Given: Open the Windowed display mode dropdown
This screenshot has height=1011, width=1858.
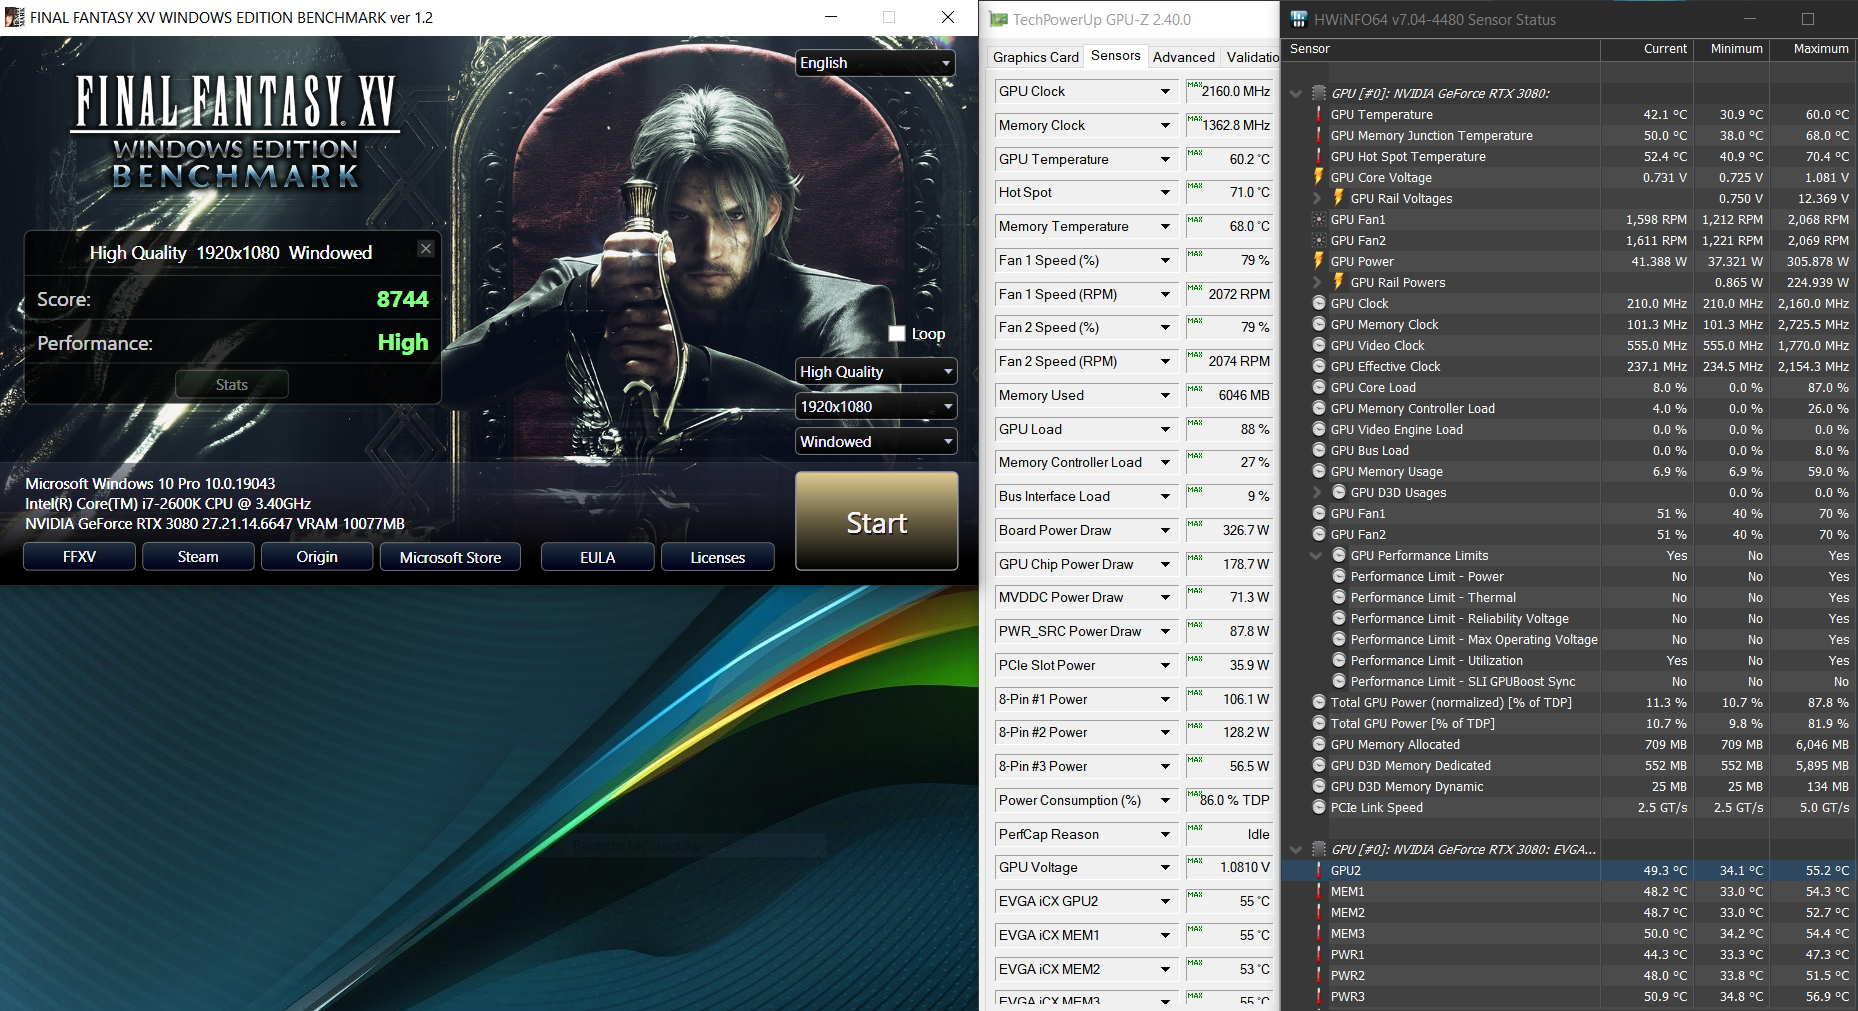Looking at the screenshot, I should click(x=875, y=442).
